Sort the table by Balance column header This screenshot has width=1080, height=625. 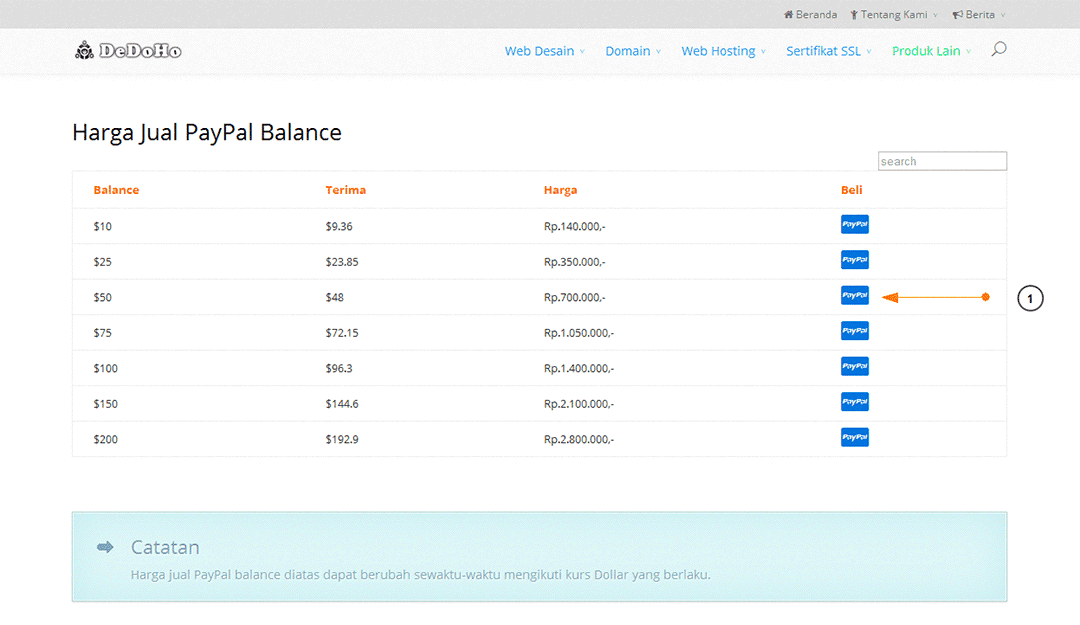pyautogui.click(x=116, y=190)
